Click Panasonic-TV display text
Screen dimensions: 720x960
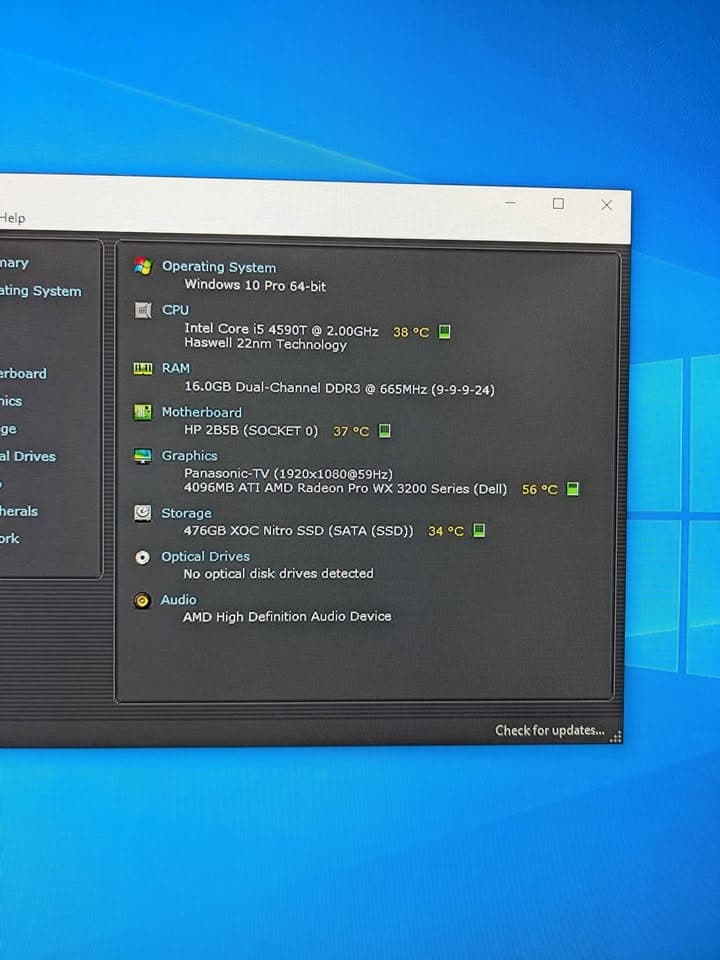point(288,474)
